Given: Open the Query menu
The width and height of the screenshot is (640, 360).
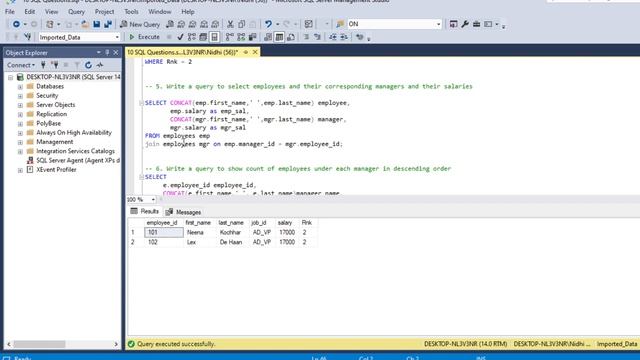Looking at the screenshot, I should tap(76, 12).
